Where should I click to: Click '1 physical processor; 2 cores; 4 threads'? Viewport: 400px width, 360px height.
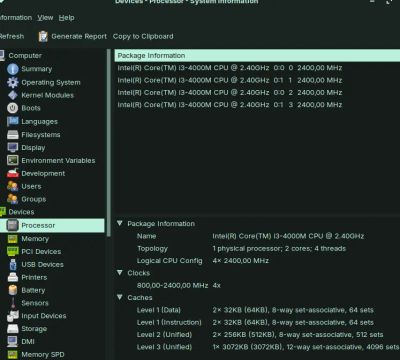click(279, 248)
